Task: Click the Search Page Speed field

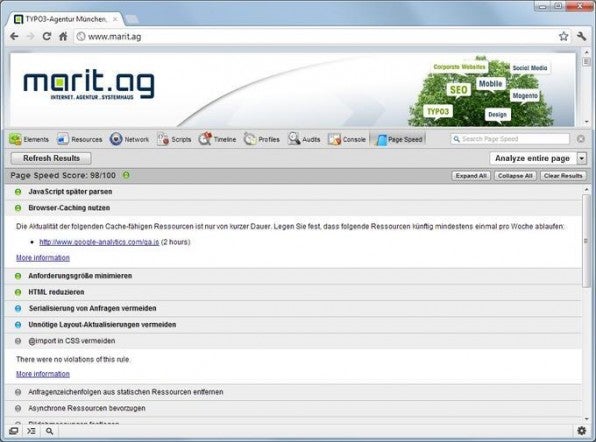Action: click(510, 139)
